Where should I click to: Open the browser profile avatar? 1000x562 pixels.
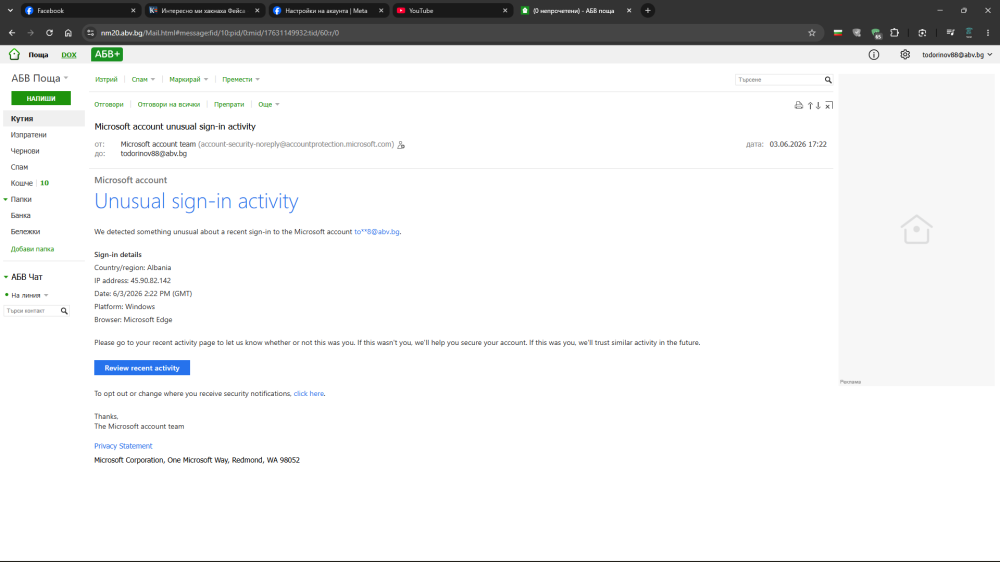point(969,33)
